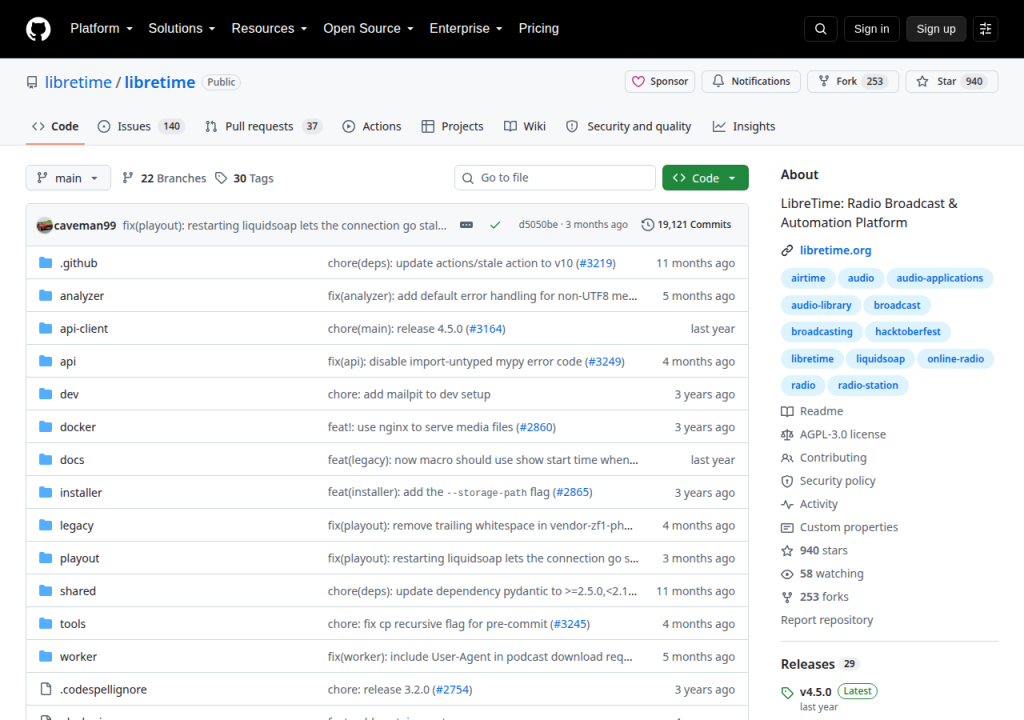Click the liquidsoap topic tag

[x=880, y=359]
